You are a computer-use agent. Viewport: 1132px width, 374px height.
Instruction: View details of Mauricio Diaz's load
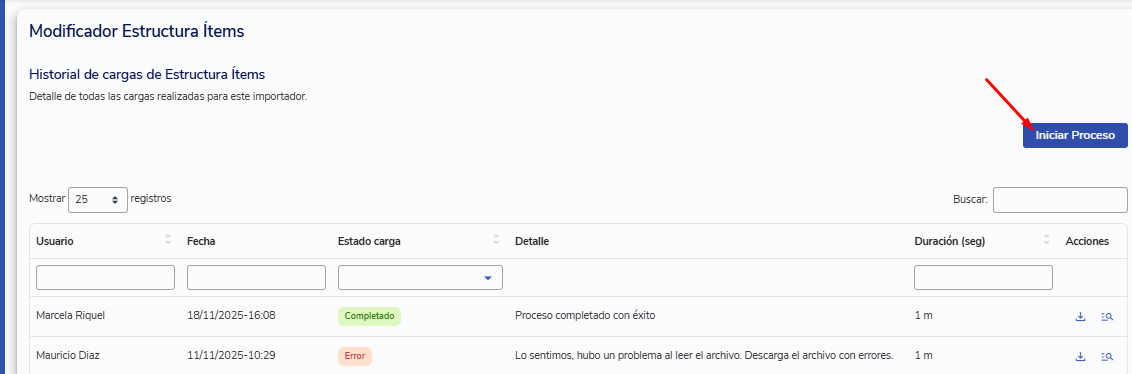(1107, 356)
